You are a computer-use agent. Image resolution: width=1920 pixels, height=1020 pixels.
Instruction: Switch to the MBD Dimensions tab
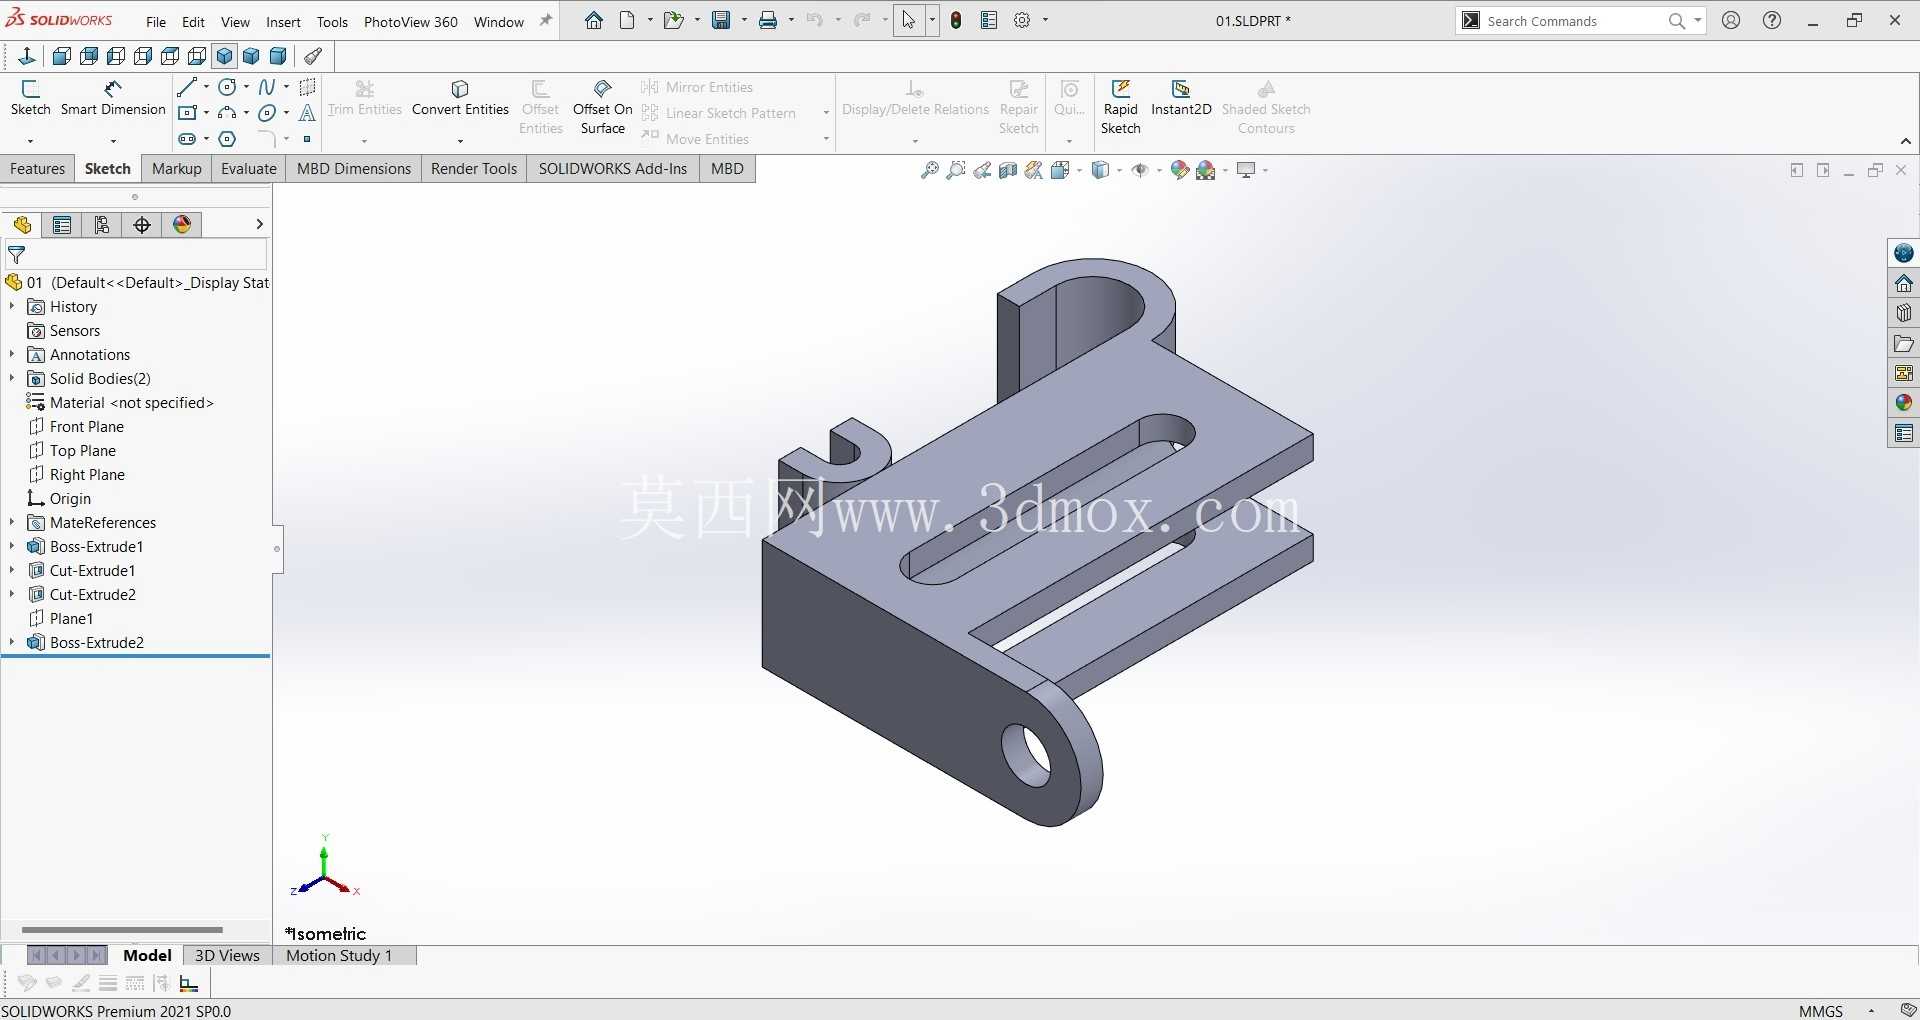(x=354, y=169)
